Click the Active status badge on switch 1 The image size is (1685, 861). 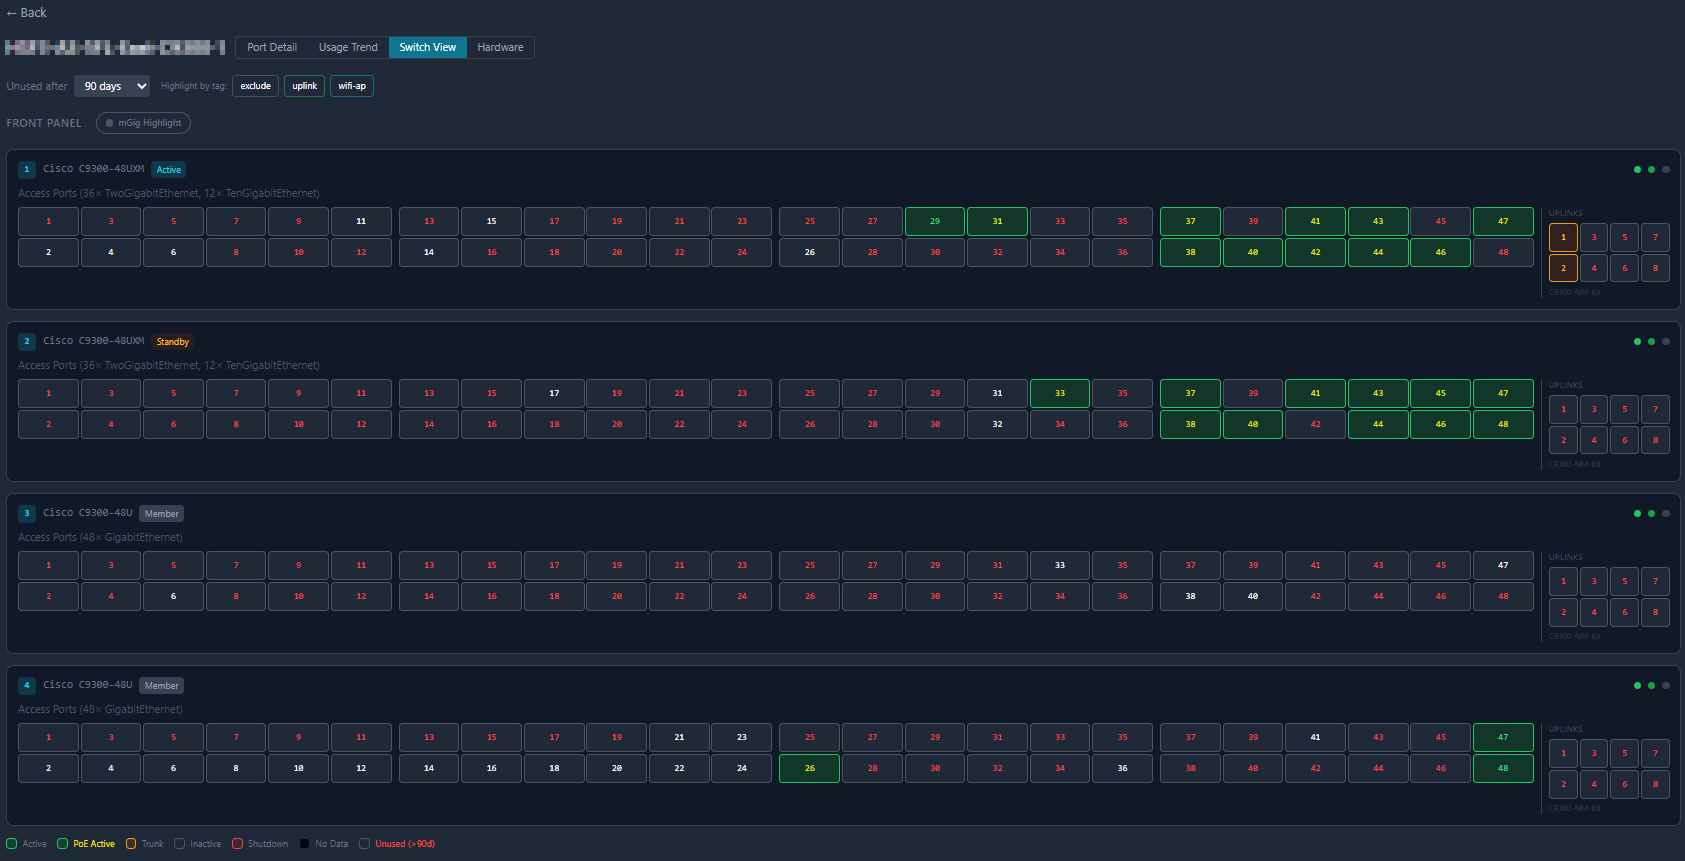tap(169, 170)
